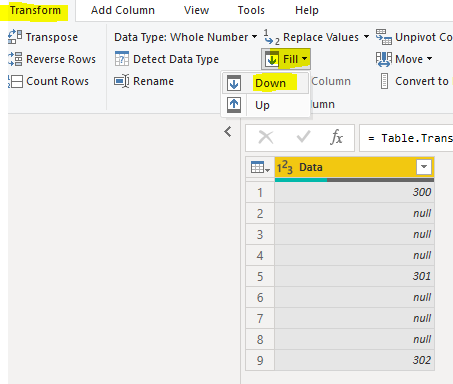Click the Unpivot Columns icon
Image resolution: width=453 pixels, height=384 pixels.
(x=384, y=37)
